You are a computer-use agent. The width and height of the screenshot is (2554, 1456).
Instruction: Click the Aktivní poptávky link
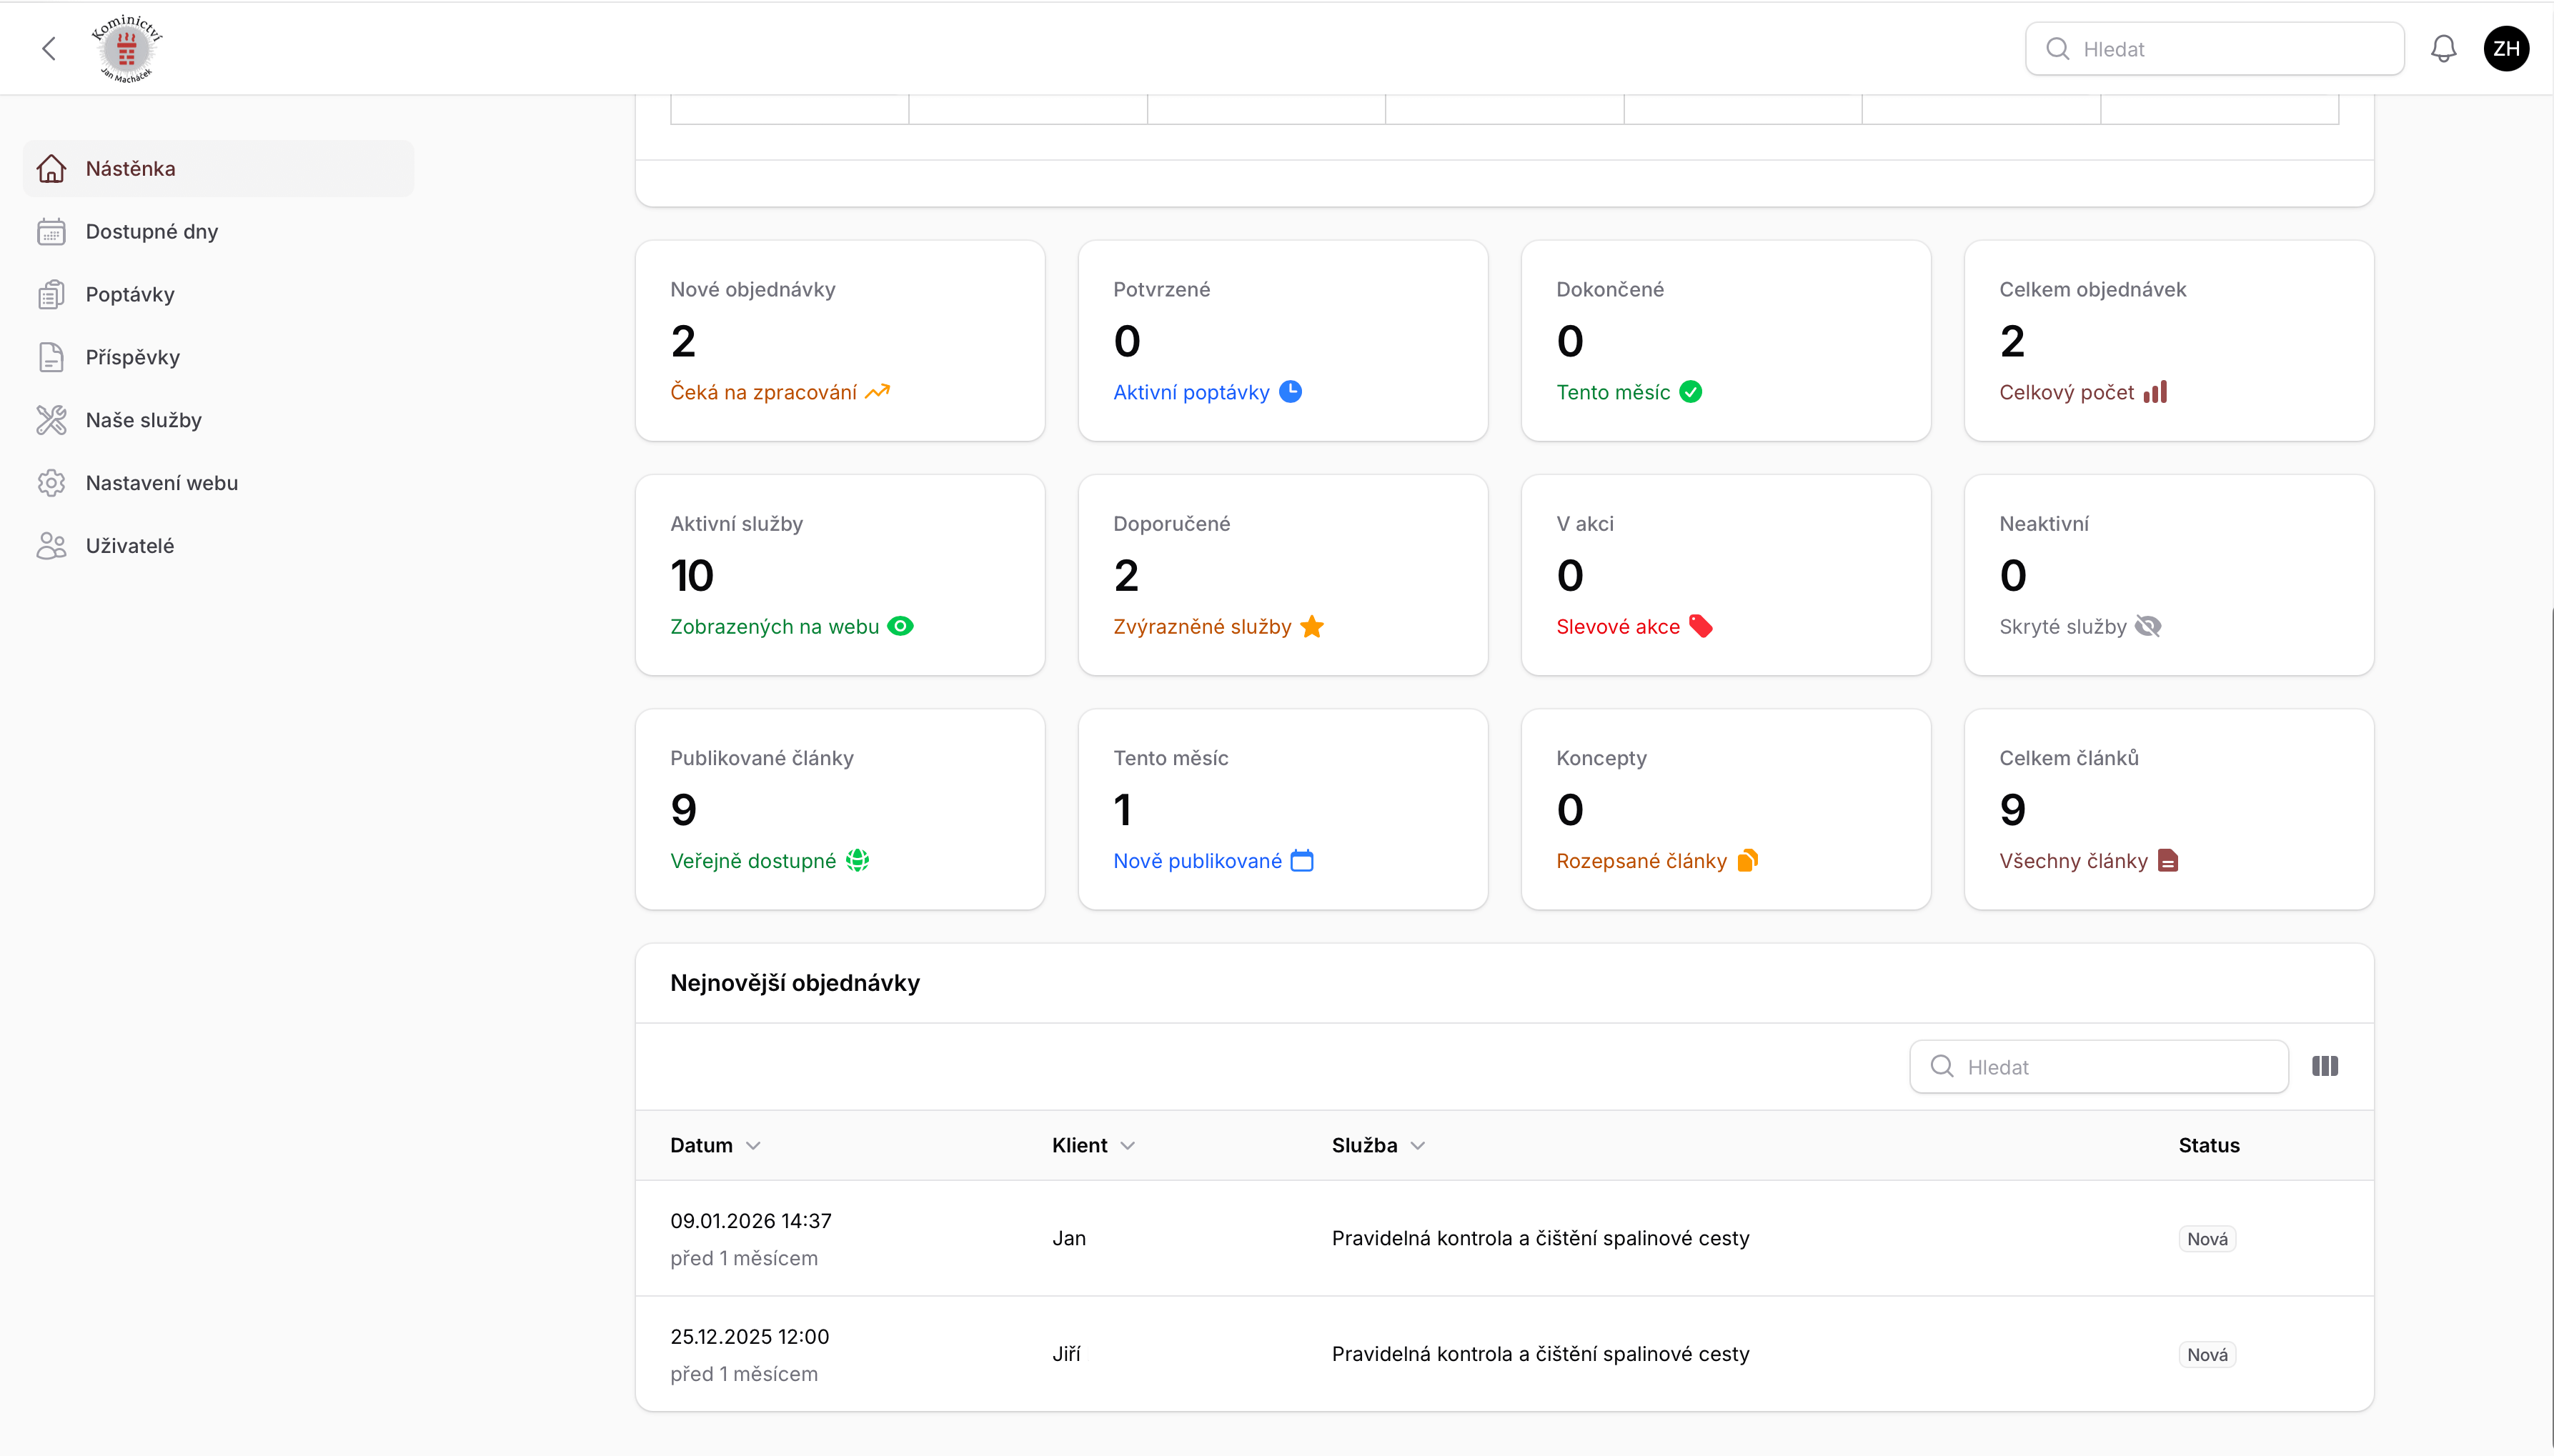click(1191, 392)
